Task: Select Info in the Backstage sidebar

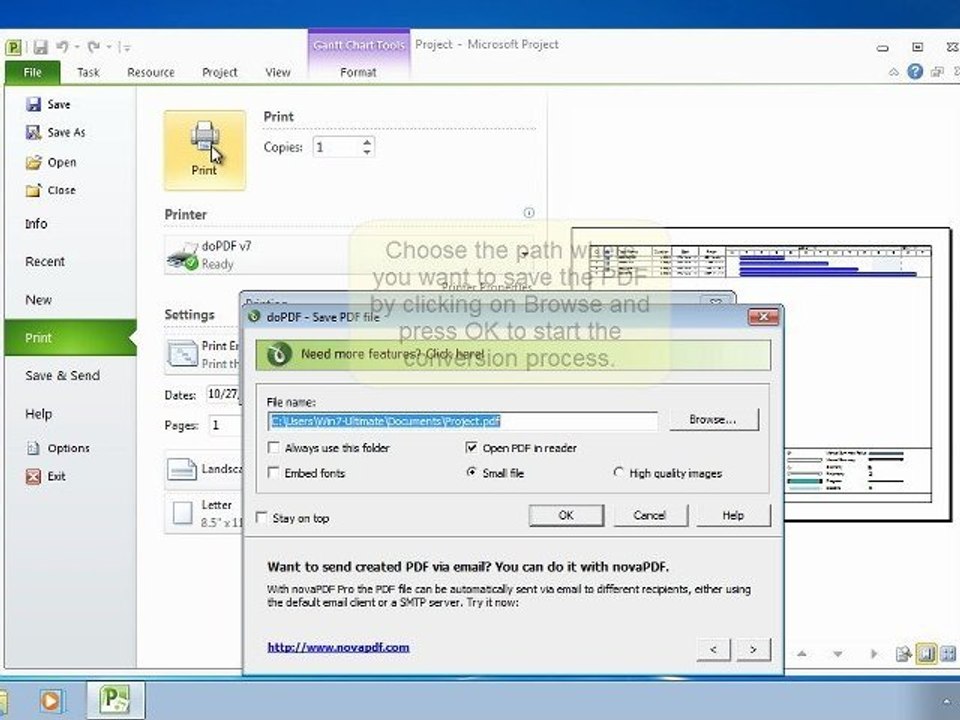Action: point(36,224)
